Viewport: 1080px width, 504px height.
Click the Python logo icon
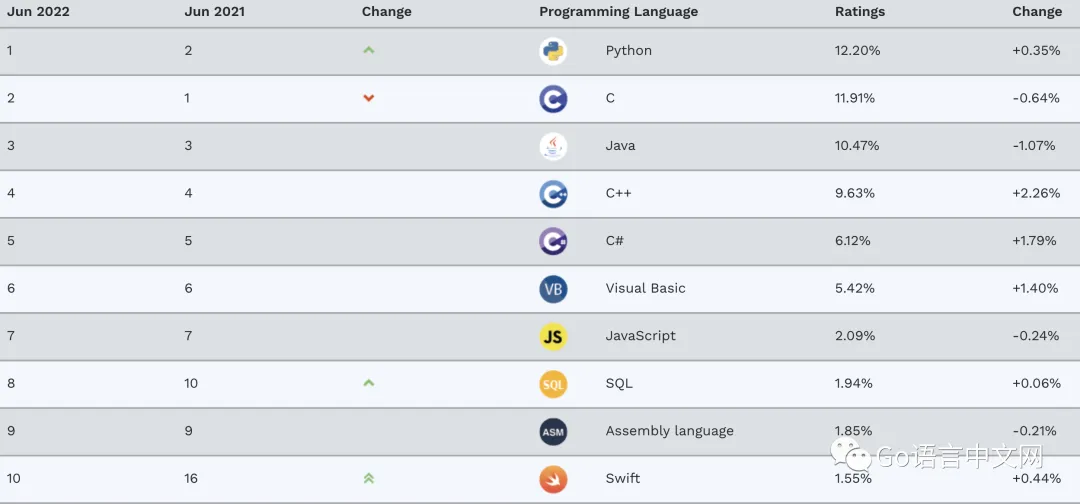tap(553, 51)
